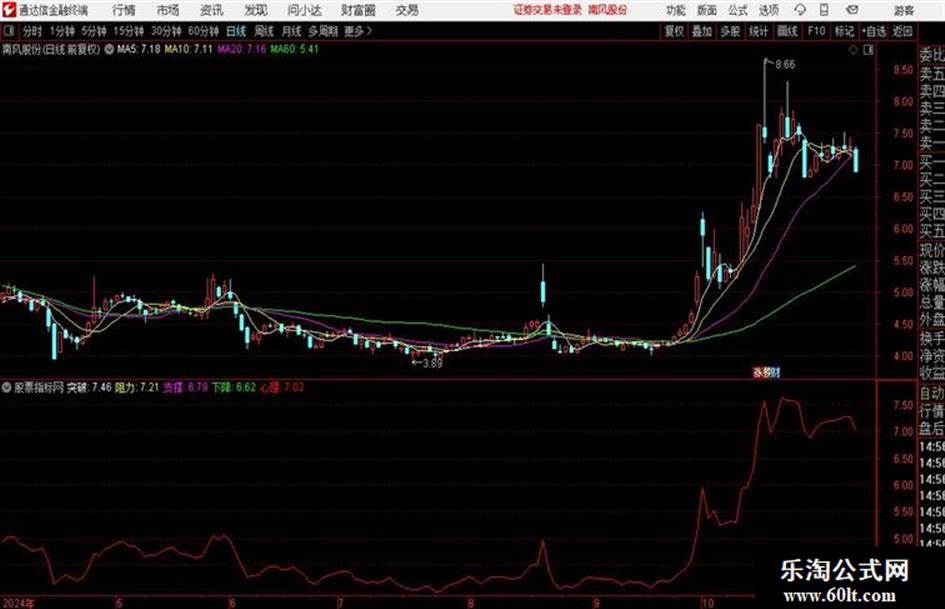Open the 行情 menu

coord(124,10)
